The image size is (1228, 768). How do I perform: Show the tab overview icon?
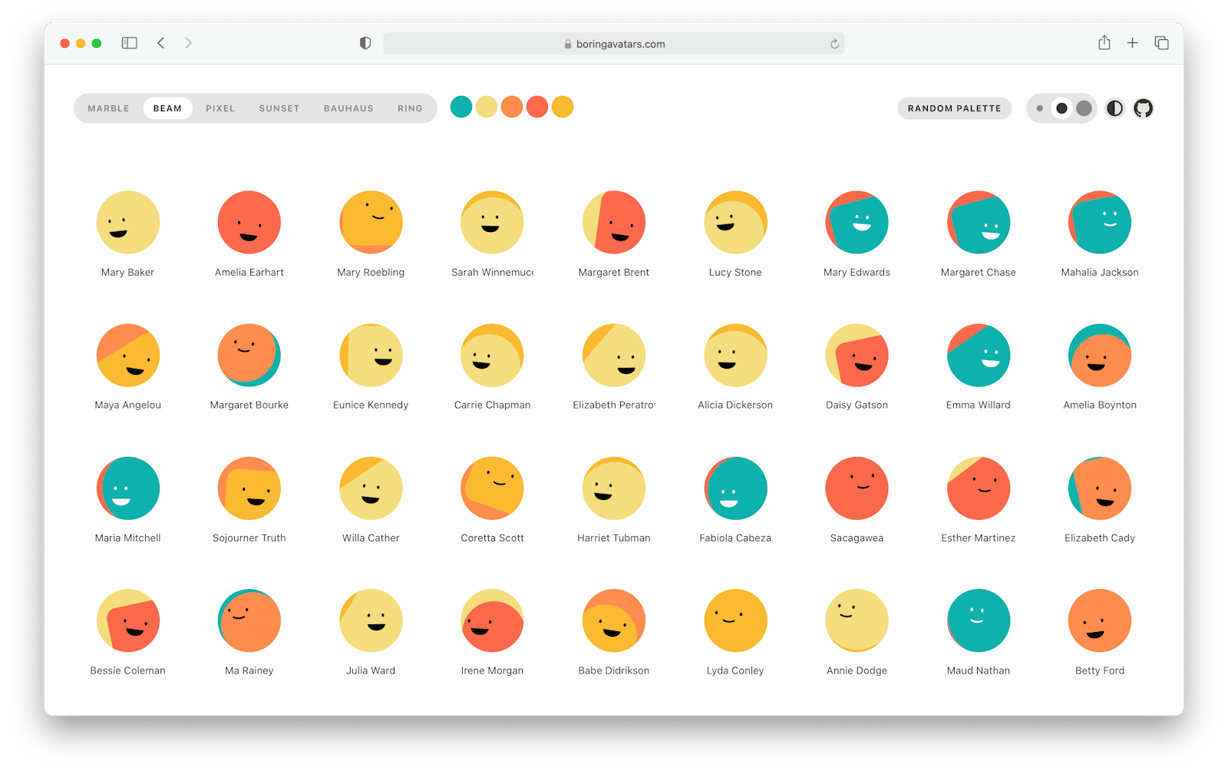point(1161,43)
